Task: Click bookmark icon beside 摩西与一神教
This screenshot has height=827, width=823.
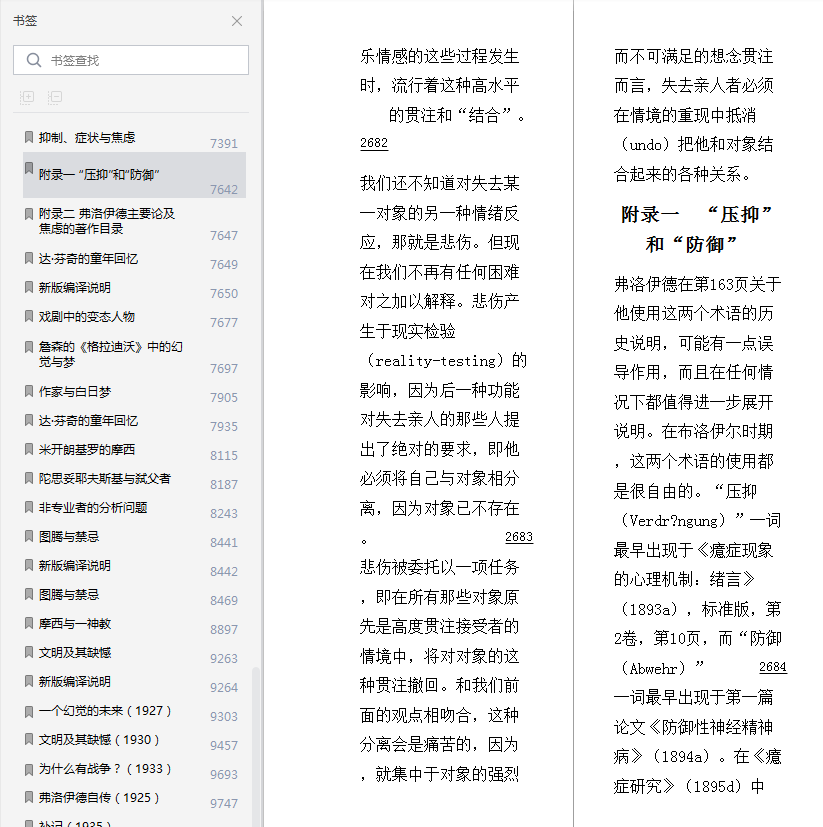Action: (x=29, y=623)
